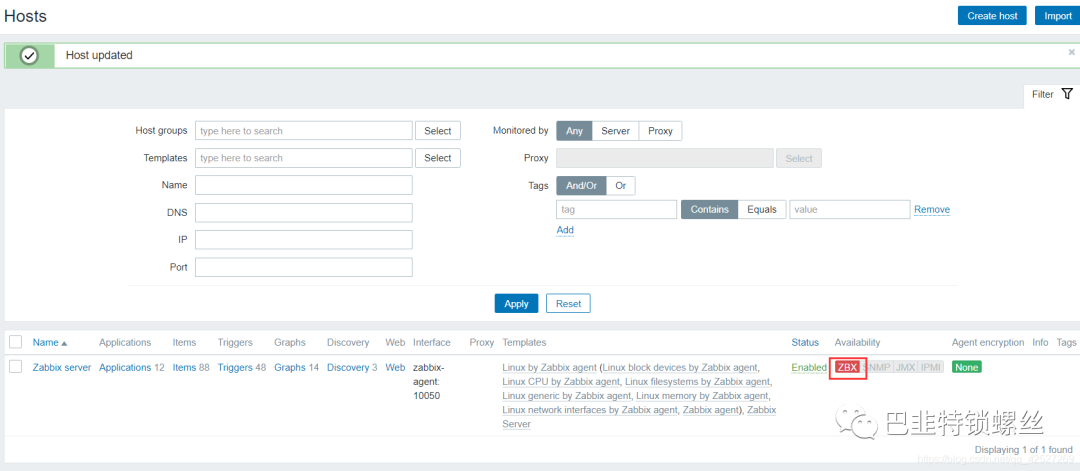Open Linux by Zabbix agent template
Viewport: 1080px width, 471px height.
click(x=550, y=368)
